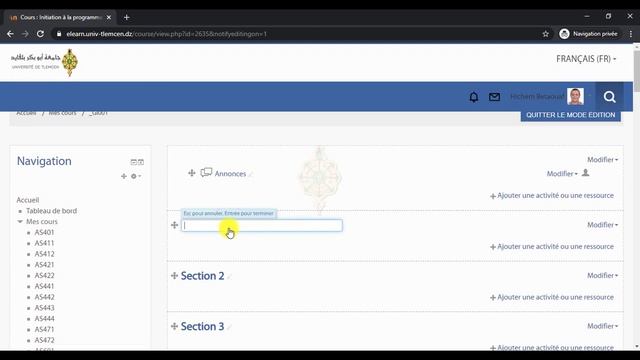Edit the Section 3 name with the pencil
The image size is (640, 360).
[229, 328]
